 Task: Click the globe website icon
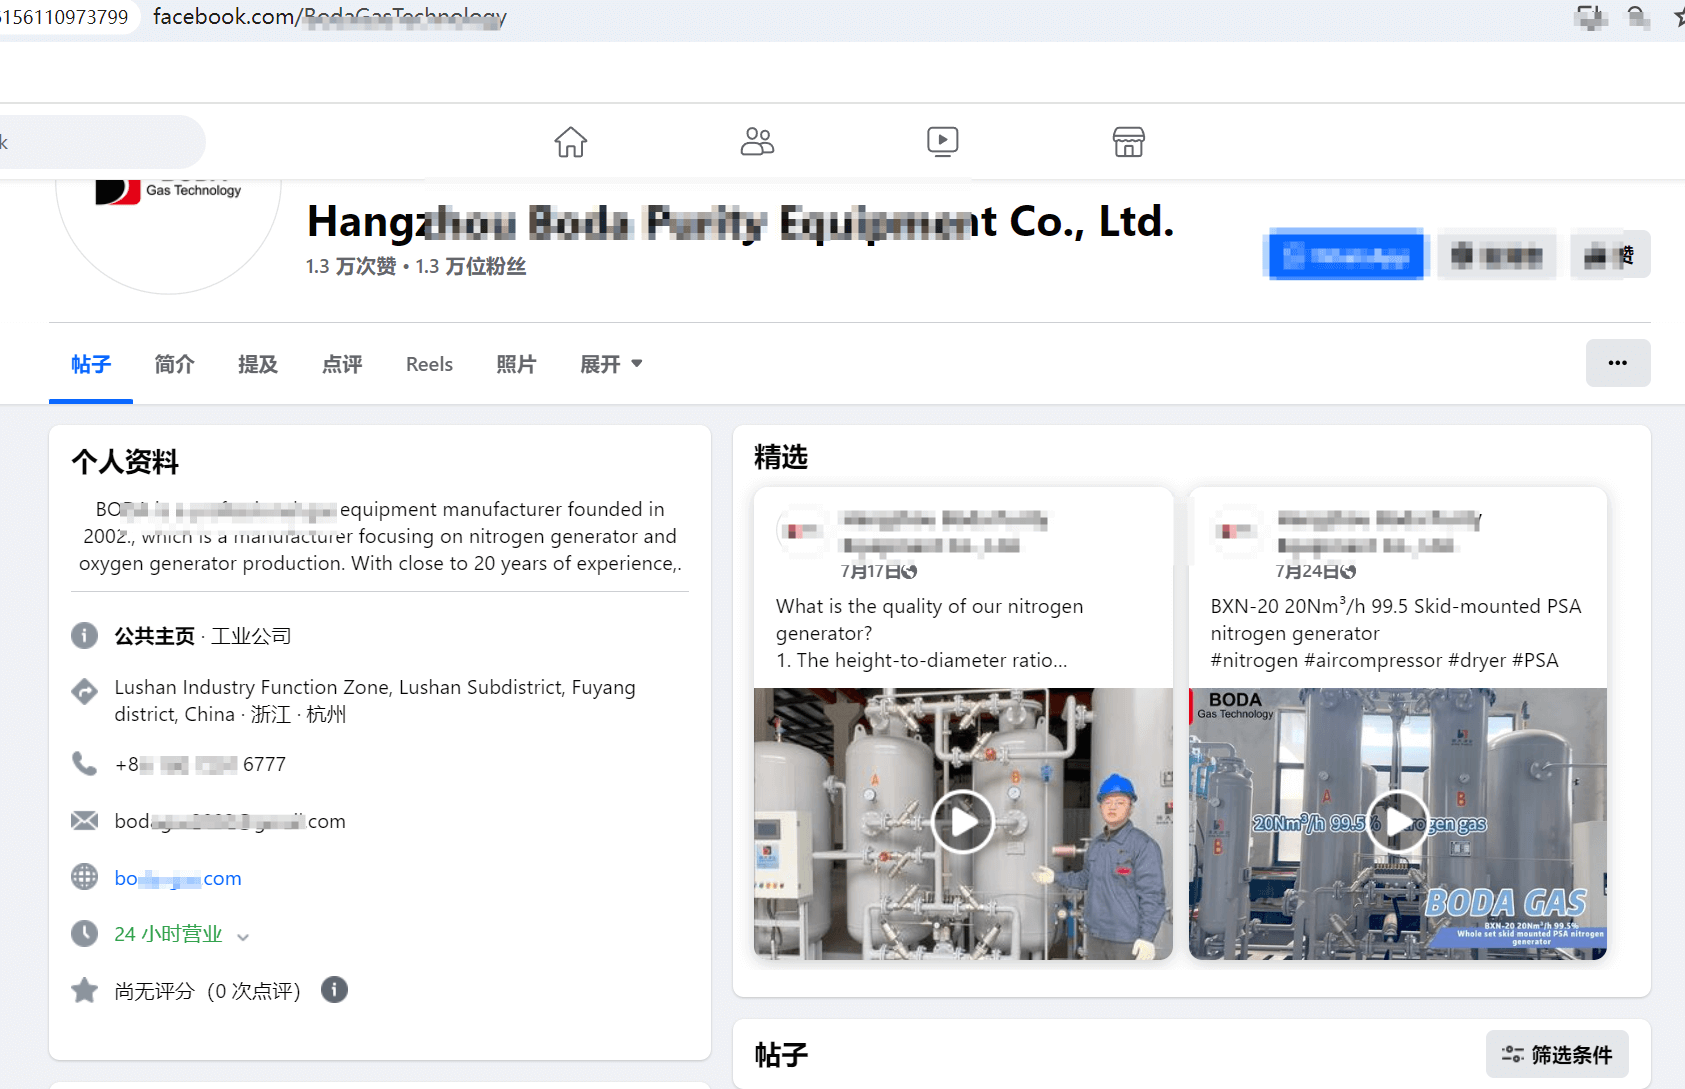click(x=85, y=877)
